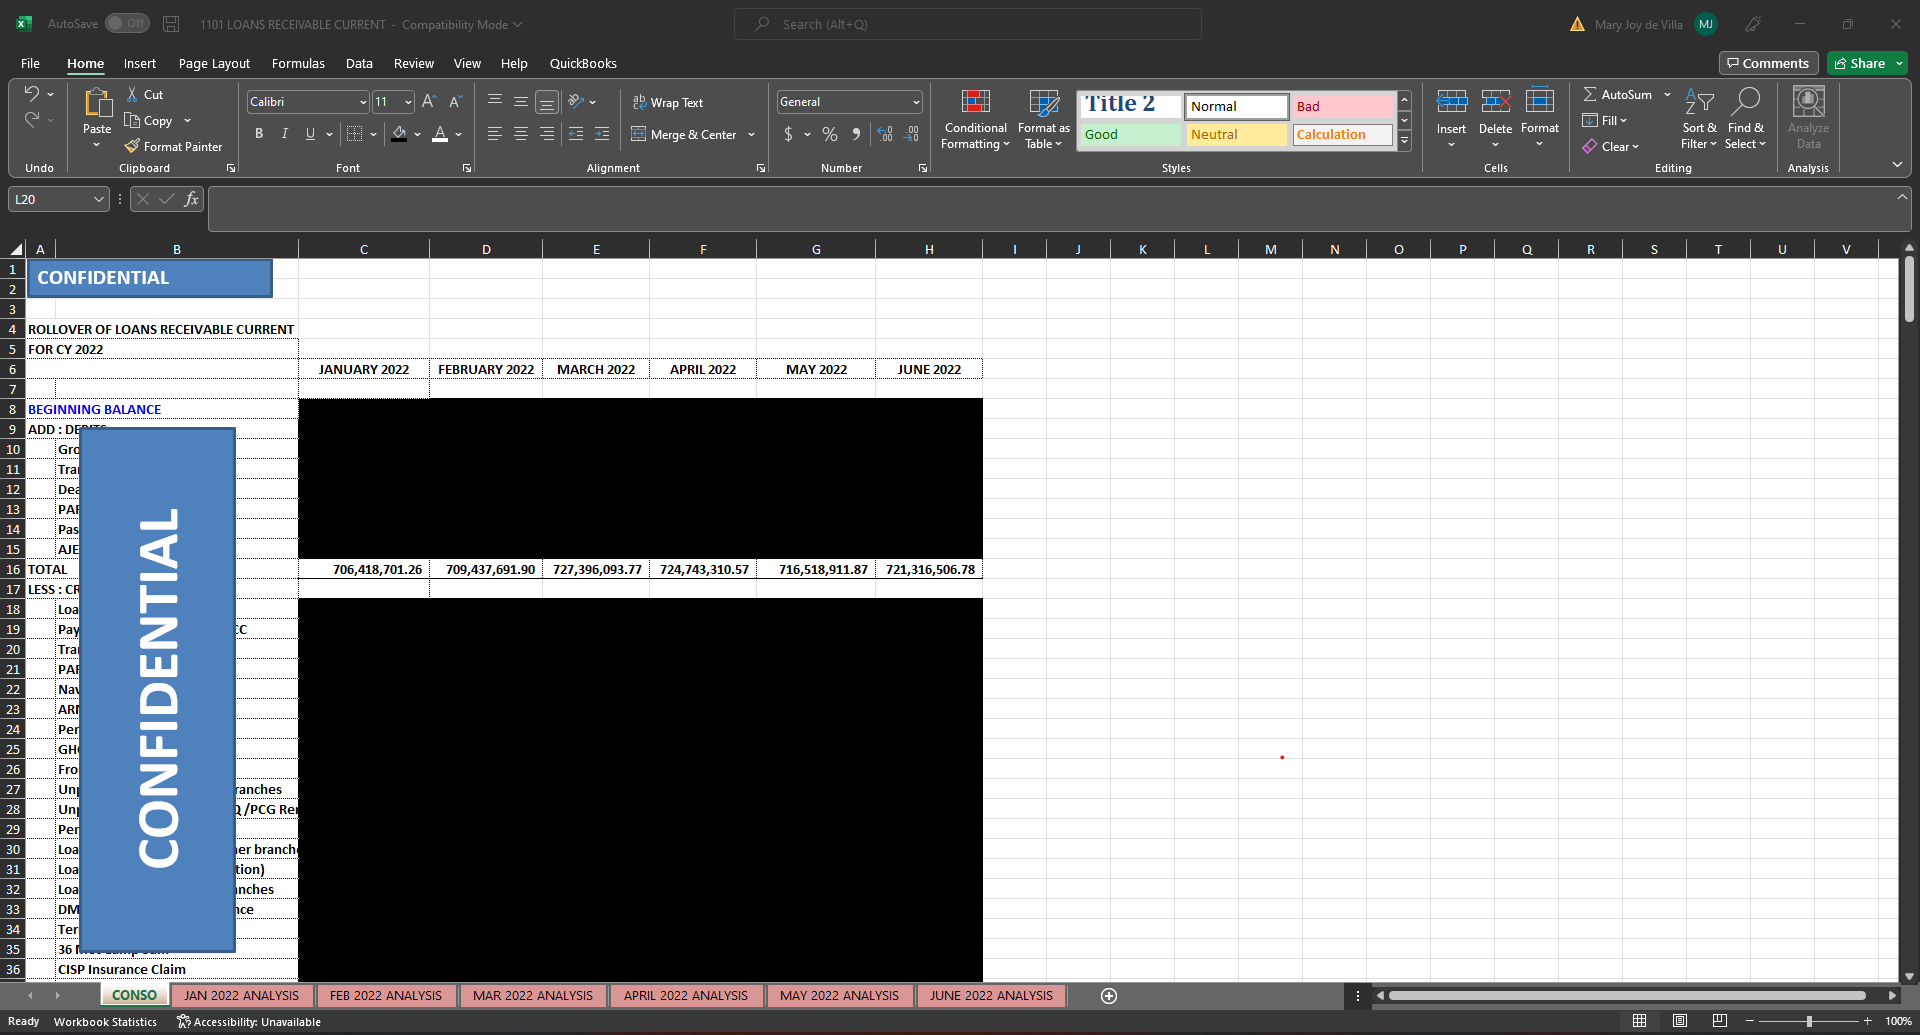Viewport: 1920px width, 1035px height.
Task: Toggle Wrap Text on cells
Action: point(668,102)
